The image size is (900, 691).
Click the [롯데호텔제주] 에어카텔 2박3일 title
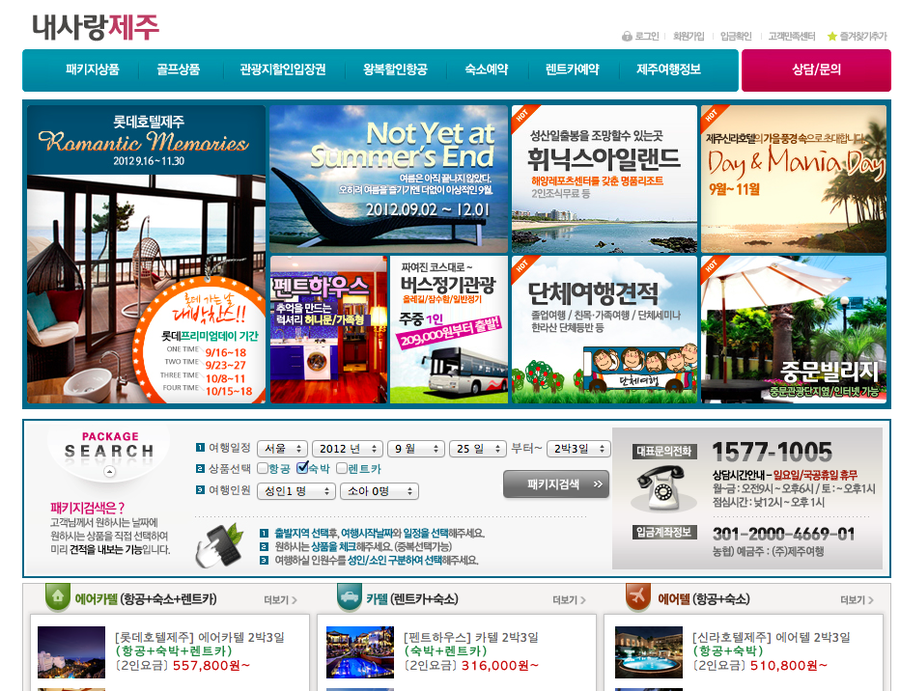[200, 637]
